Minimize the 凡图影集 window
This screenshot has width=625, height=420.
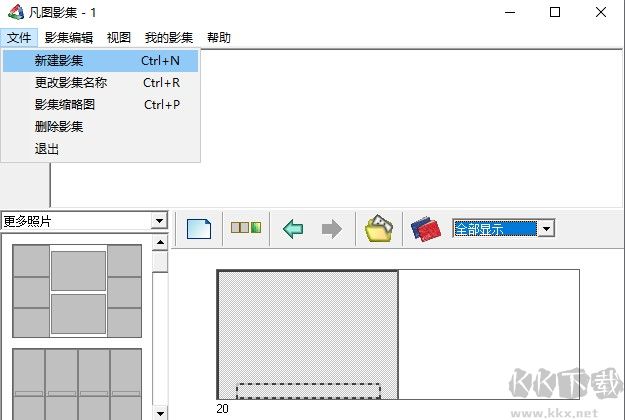(x=510, y=12)
